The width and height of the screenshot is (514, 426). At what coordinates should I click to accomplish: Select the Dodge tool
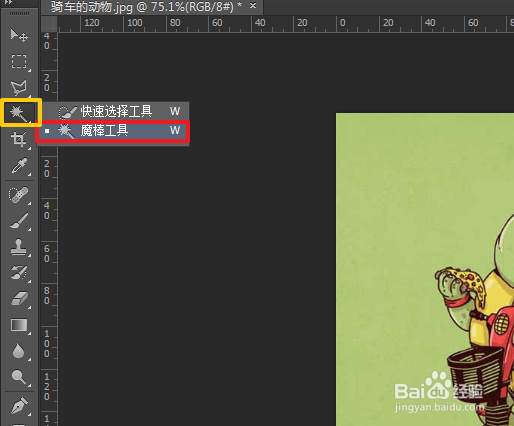pos(19,377)
